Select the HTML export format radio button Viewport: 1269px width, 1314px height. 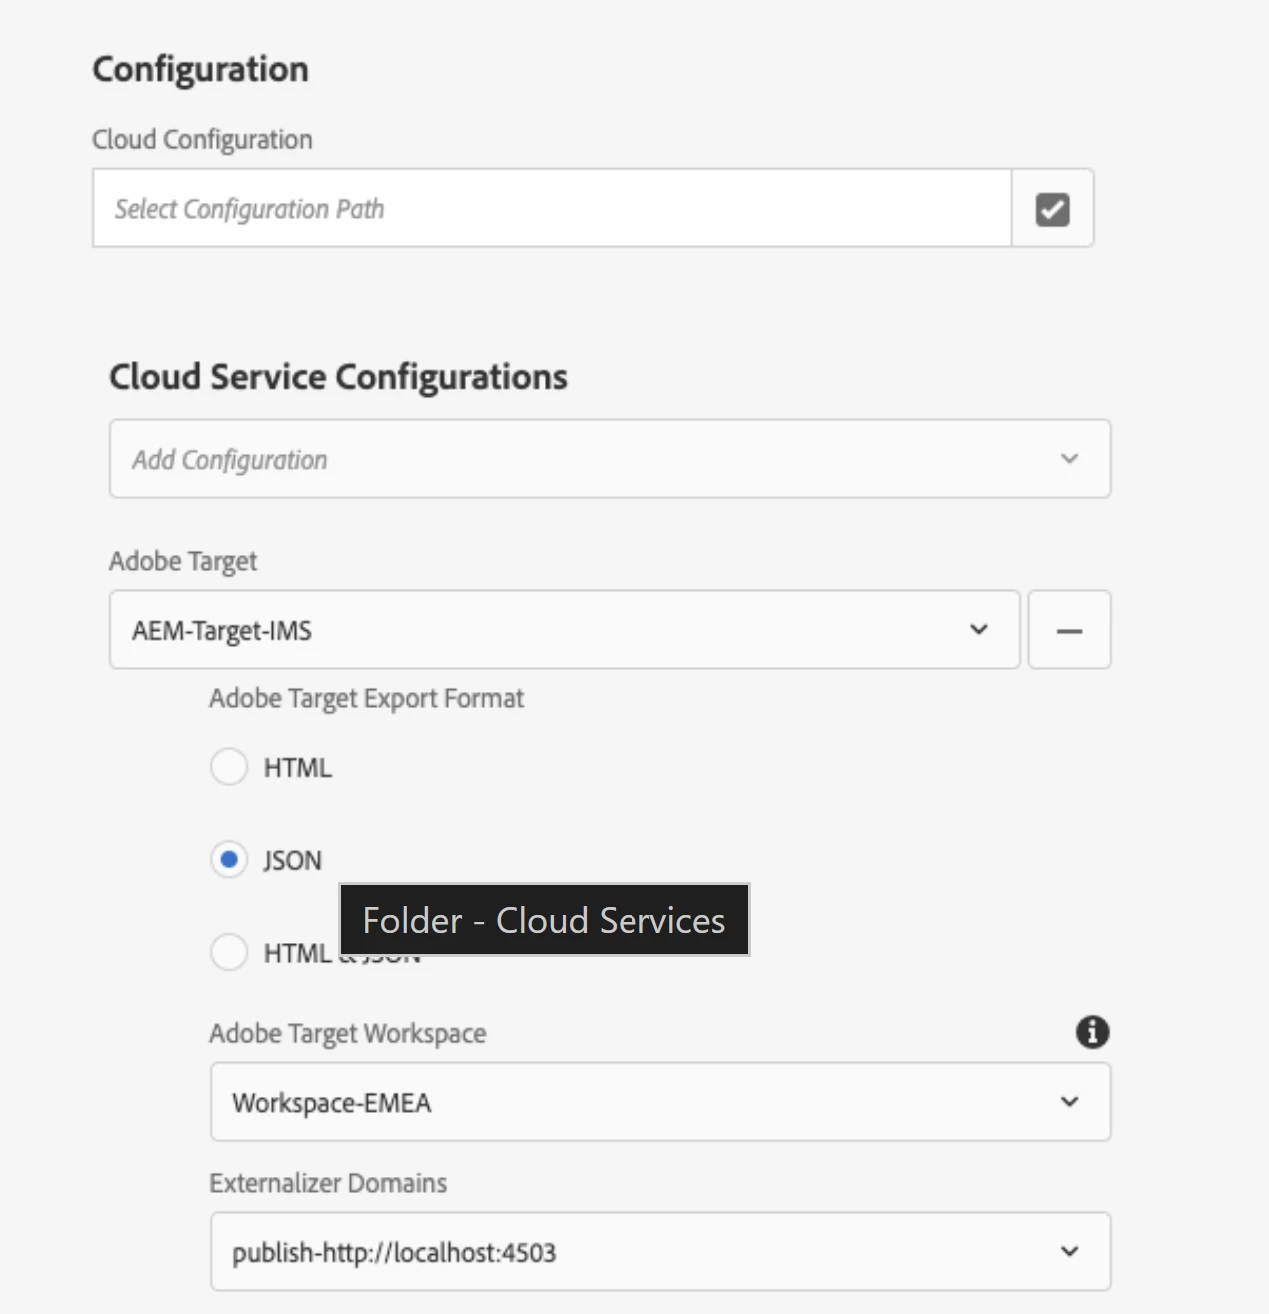(229, 767)
